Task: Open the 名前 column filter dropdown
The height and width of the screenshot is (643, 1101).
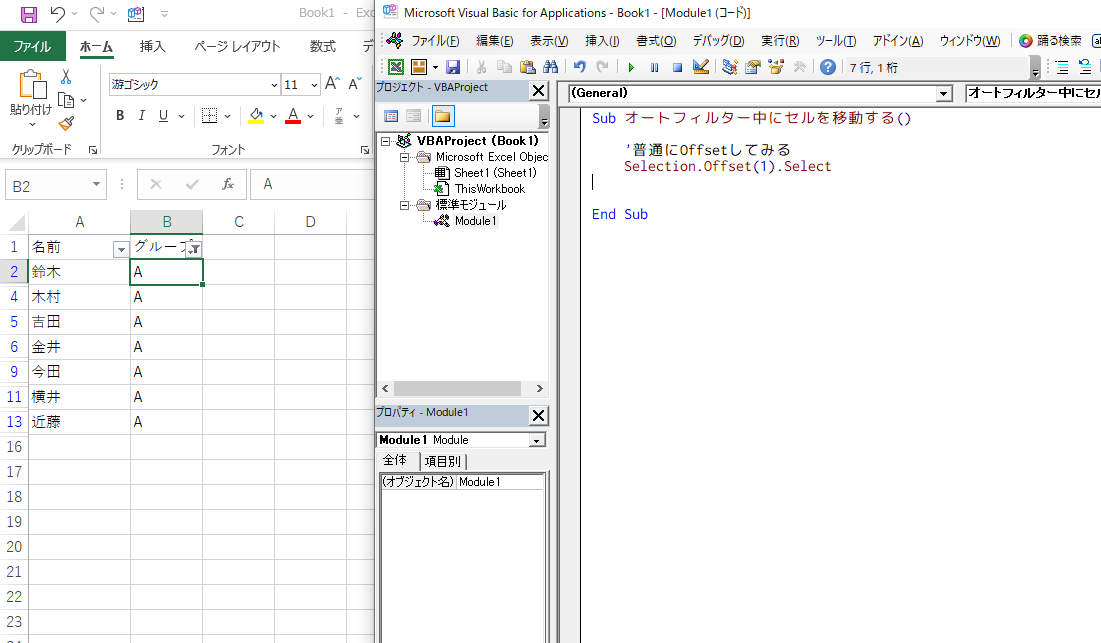Action: tap(121, 249)
